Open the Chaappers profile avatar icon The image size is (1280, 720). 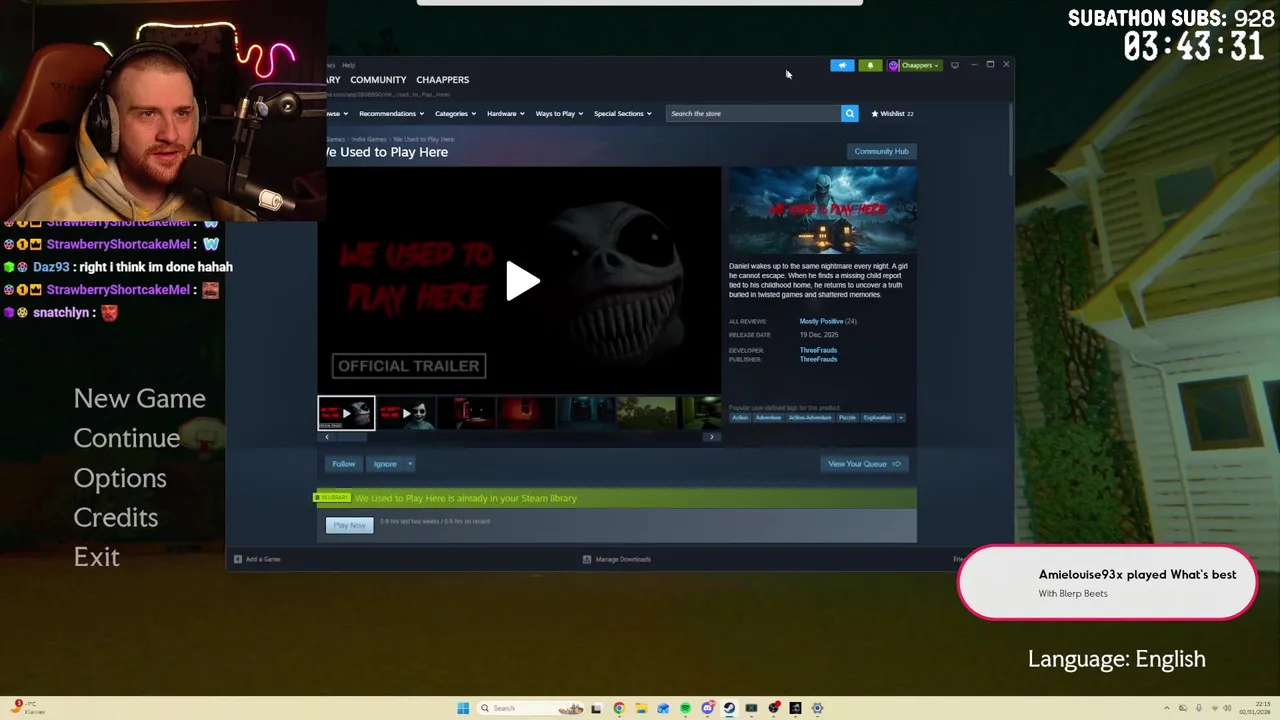(893, 66)
